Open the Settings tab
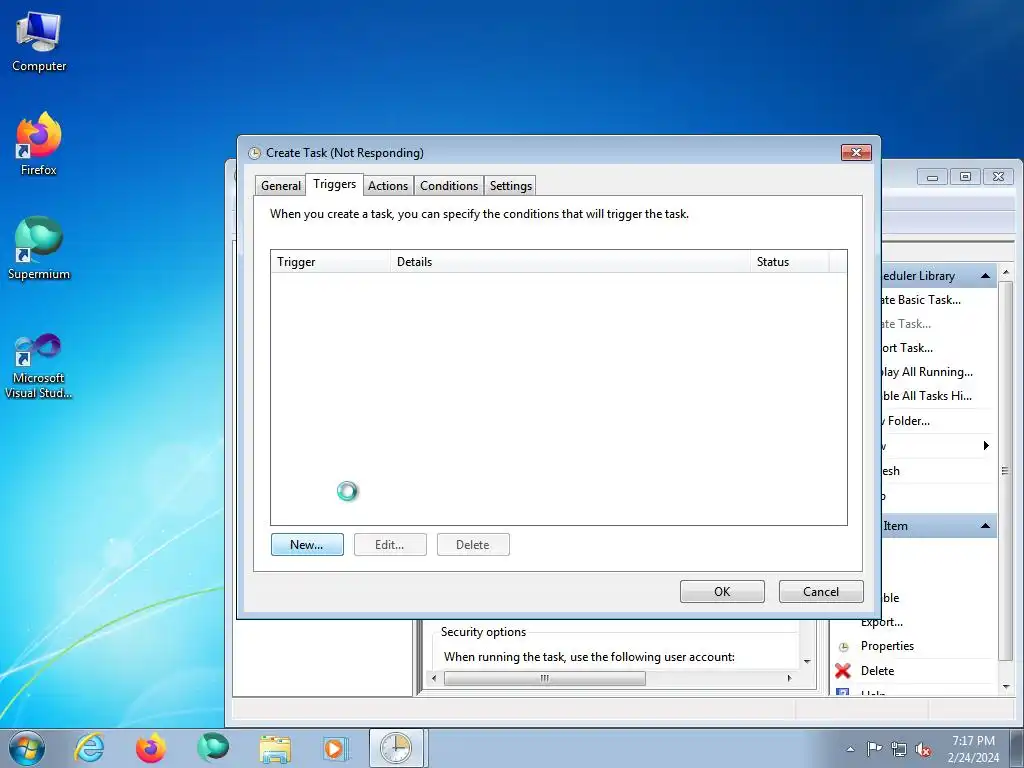Screen dimensions: 1024x768 (x=511, y=185)
